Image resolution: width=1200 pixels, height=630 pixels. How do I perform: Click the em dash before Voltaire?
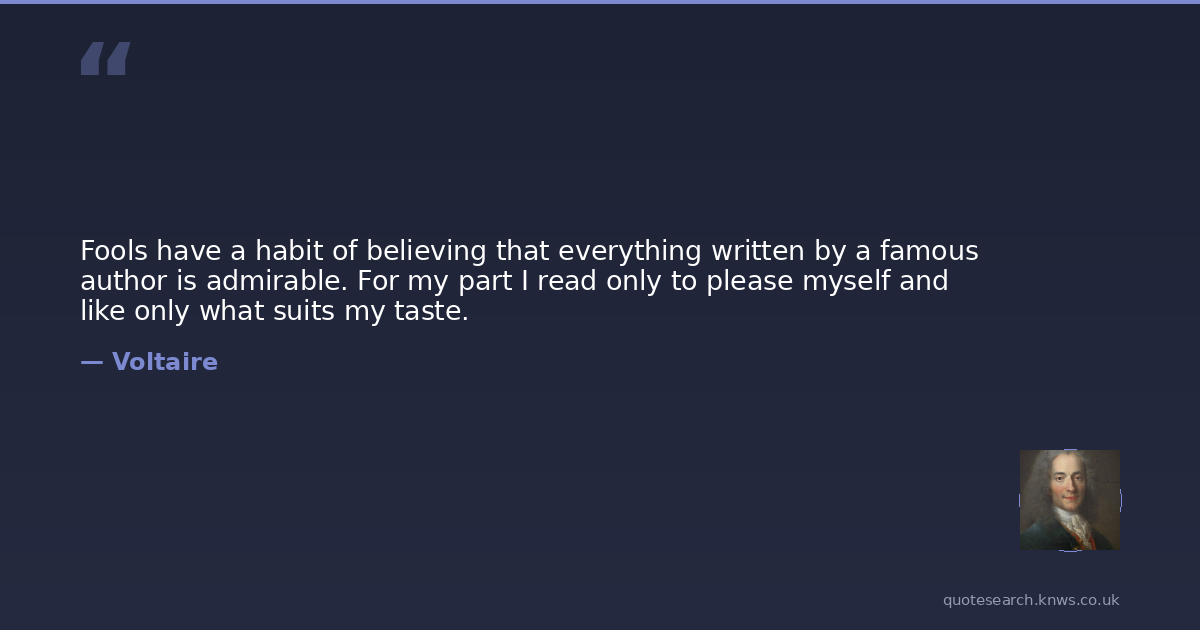click(91, 362)
